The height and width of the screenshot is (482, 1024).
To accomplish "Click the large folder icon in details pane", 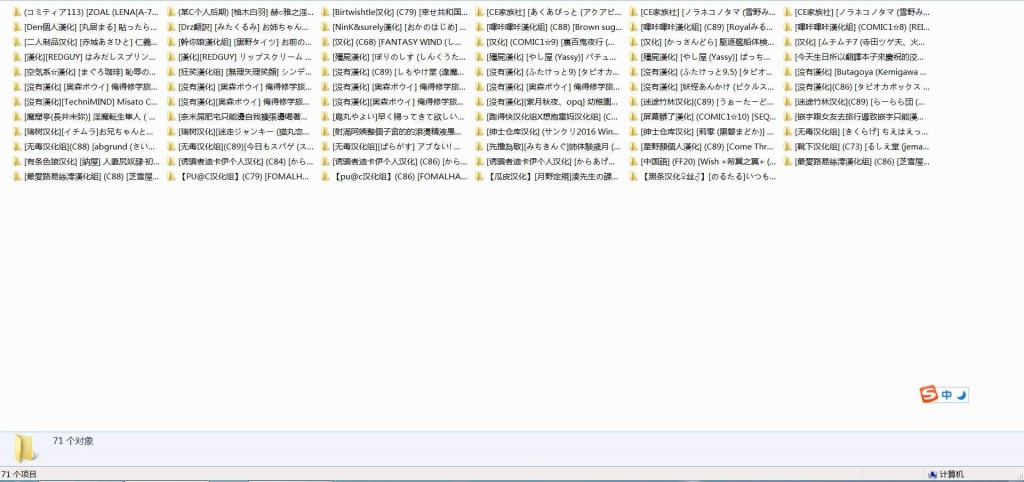I will 25,449.
